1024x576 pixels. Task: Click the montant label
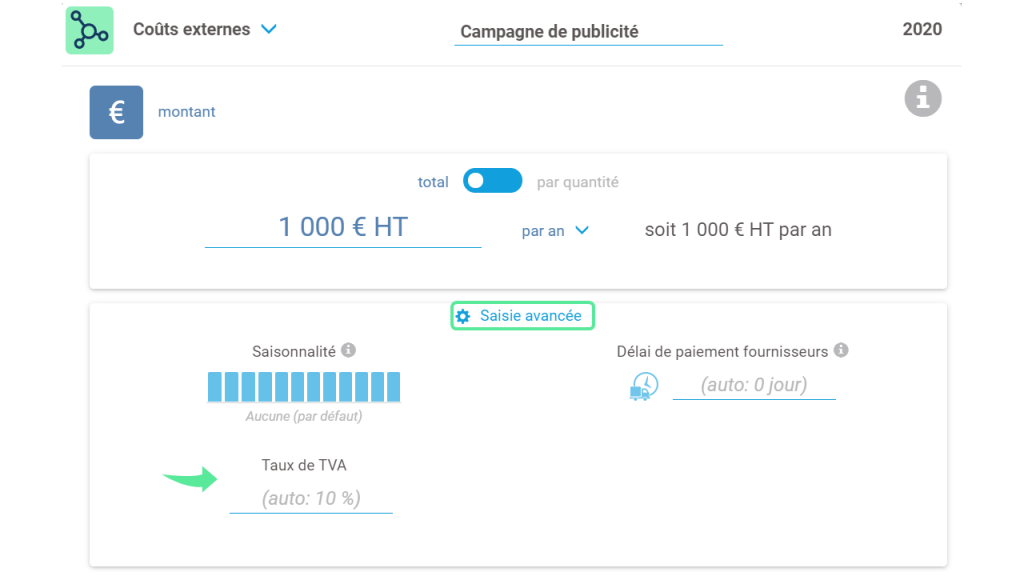pos(187,112)
